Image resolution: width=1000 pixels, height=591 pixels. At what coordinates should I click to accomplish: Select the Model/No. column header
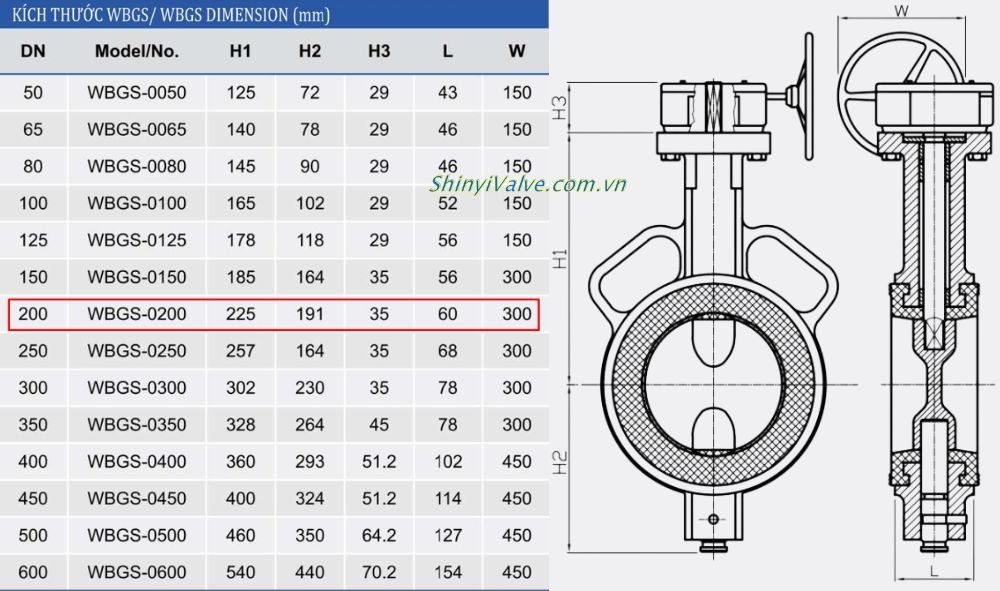coord(135,50)
